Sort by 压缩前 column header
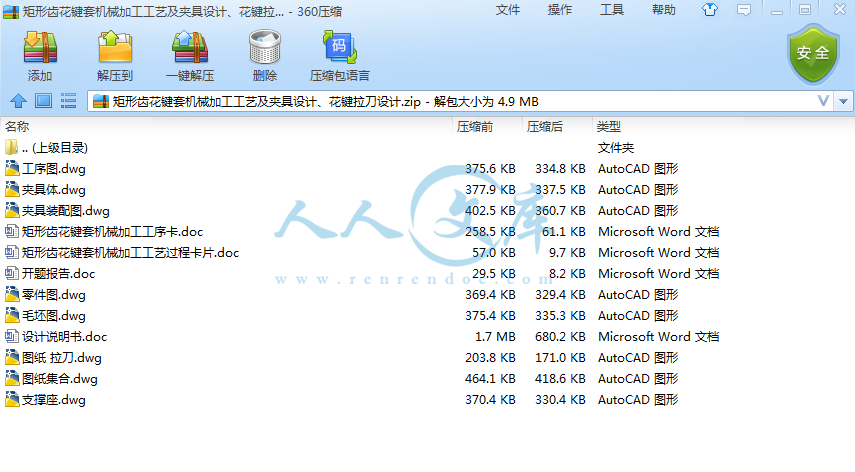Screen dimensions: 855x472 [x=475, y=126]
